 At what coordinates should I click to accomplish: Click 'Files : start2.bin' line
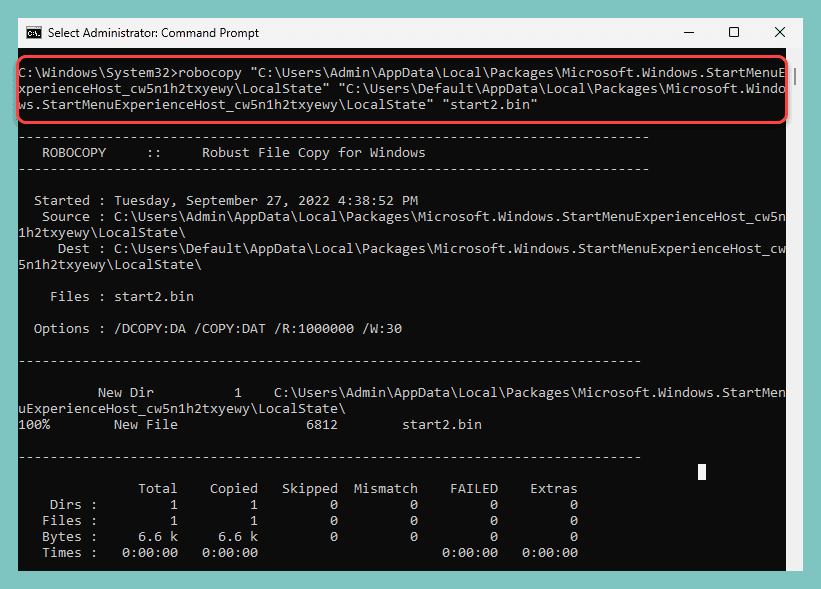122,297
